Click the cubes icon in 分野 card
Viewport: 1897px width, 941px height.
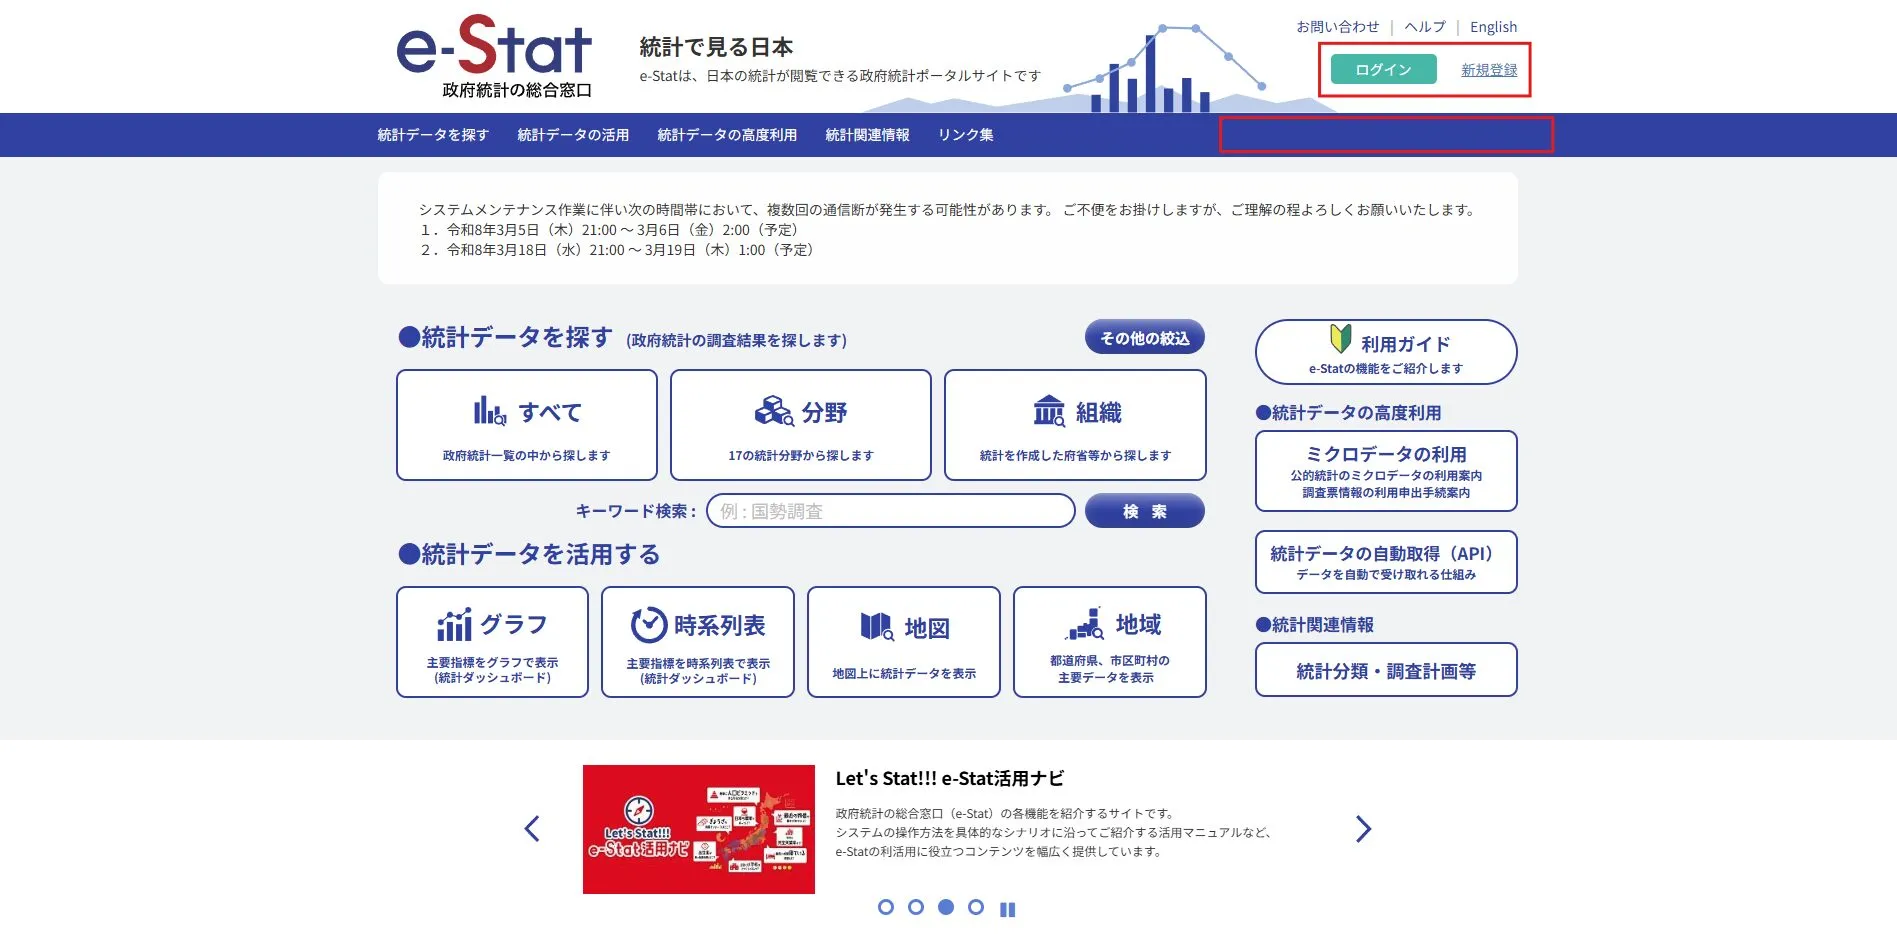pos(774,410)
